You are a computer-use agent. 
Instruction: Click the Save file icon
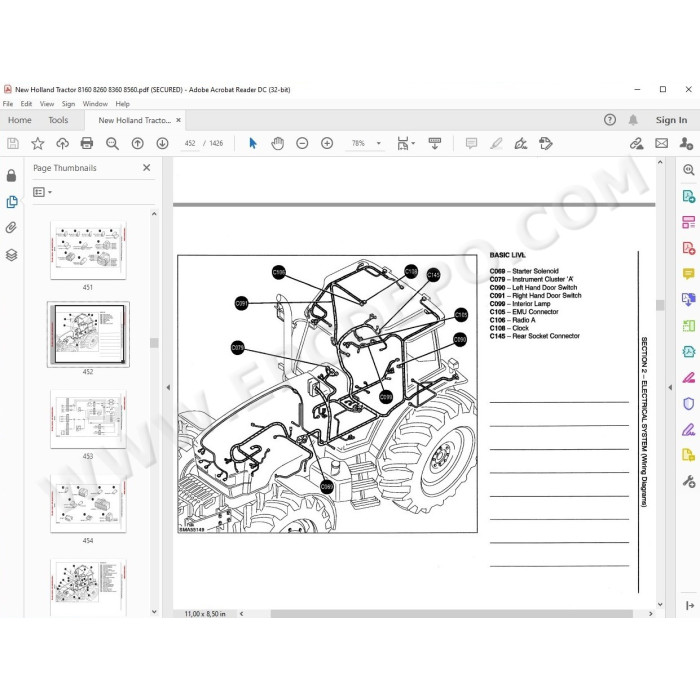pyautogui.click(x=13, y=143)
